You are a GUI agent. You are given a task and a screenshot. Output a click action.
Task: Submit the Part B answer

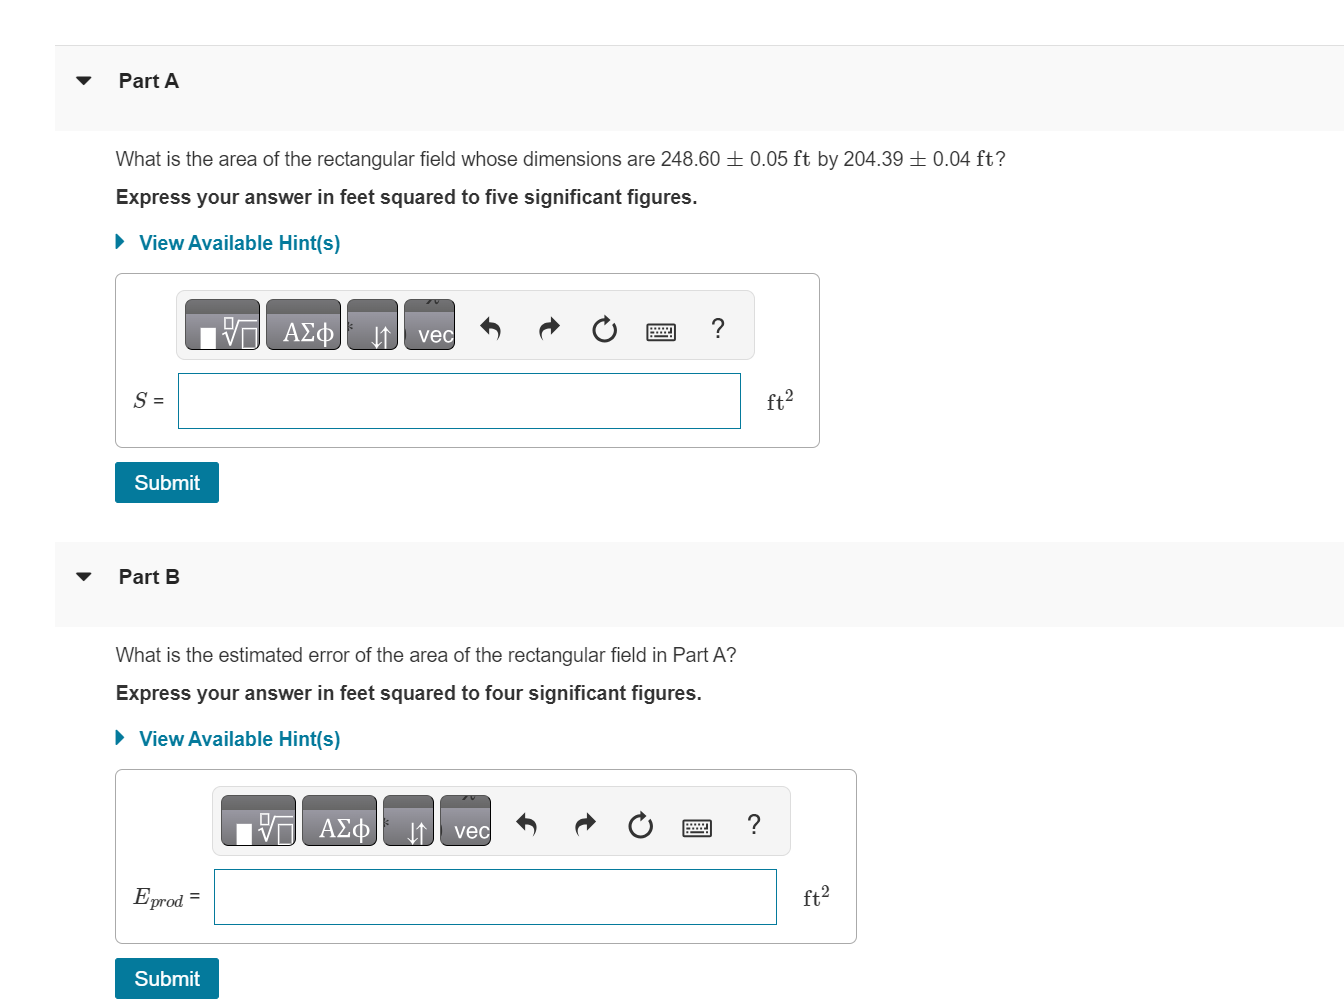tap(166, 978)
